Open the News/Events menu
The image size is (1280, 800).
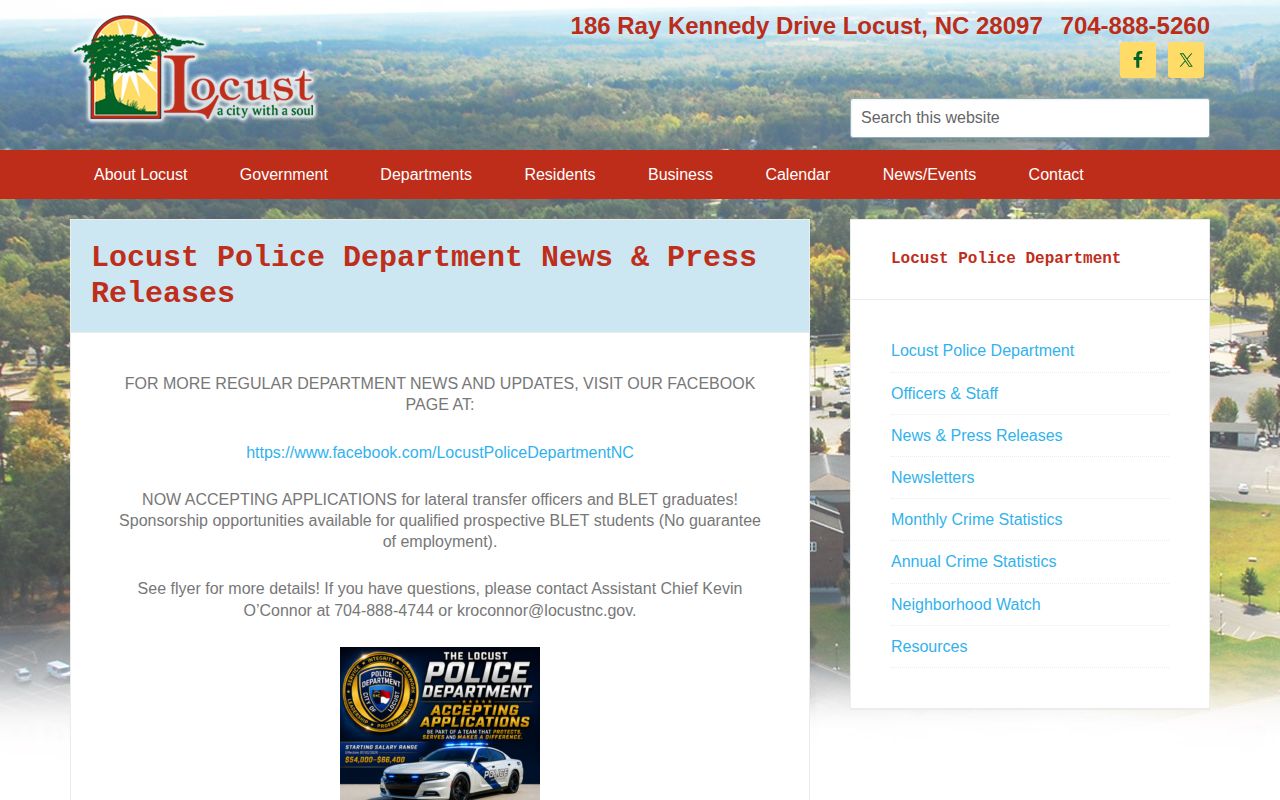(929, 174)
